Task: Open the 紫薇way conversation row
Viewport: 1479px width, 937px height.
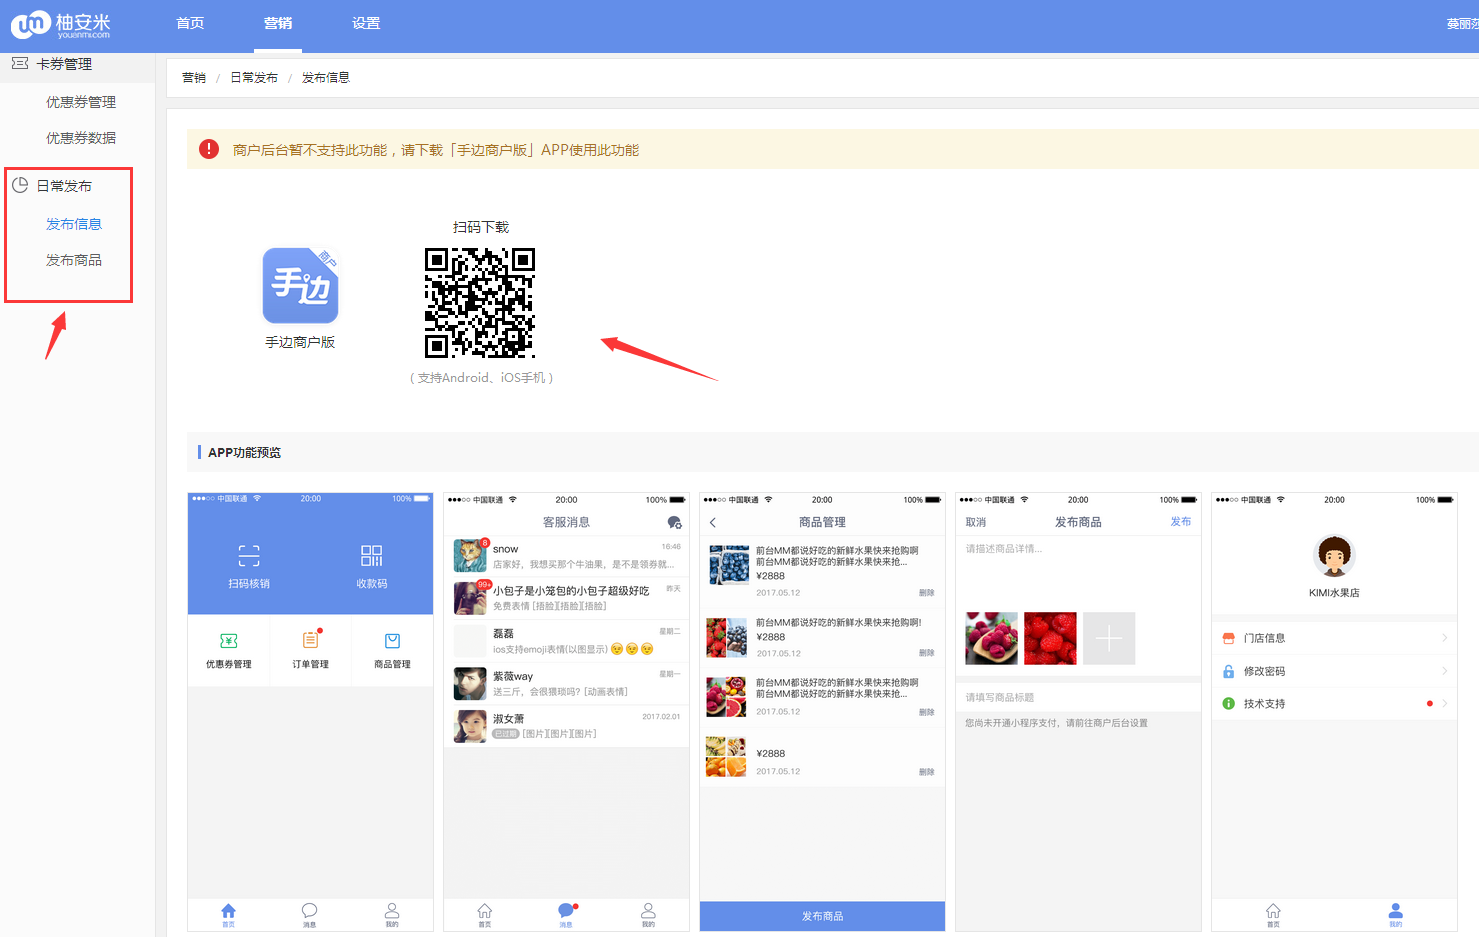Action: (x=566, y=683)
